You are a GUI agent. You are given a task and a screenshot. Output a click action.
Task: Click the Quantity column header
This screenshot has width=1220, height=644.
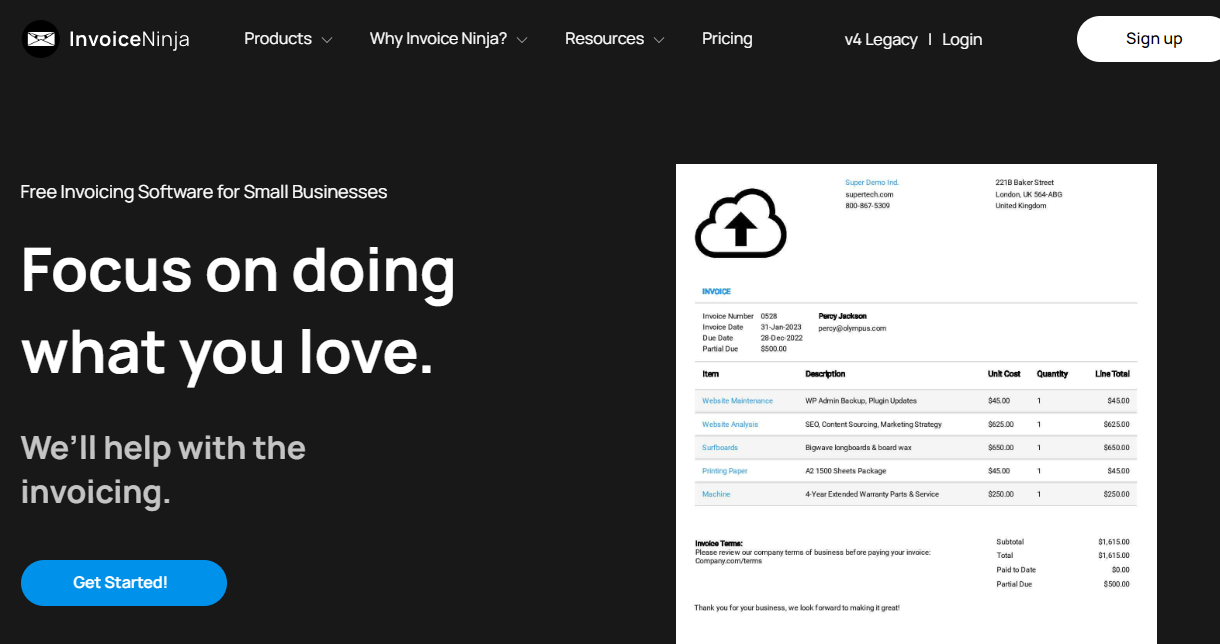point(1052,374)
